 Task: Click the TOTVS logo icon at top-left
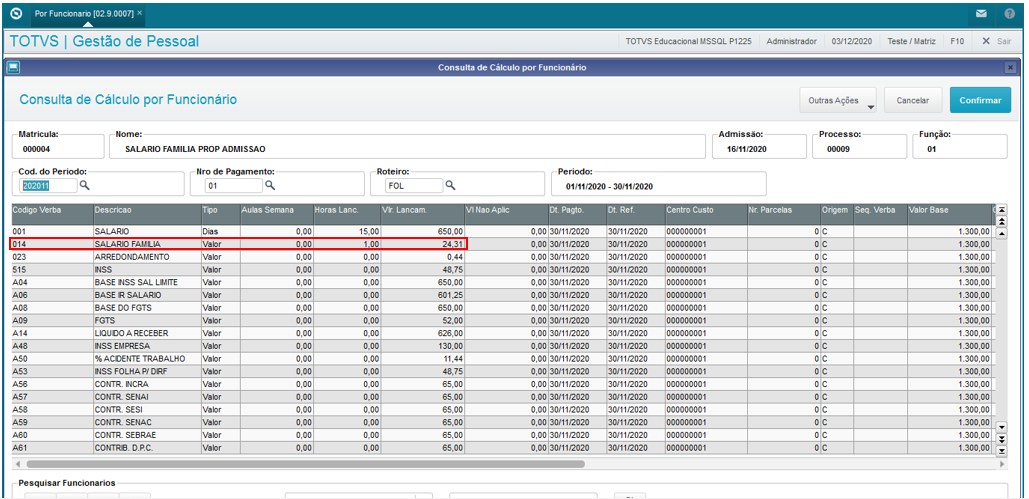pos(17,13)
